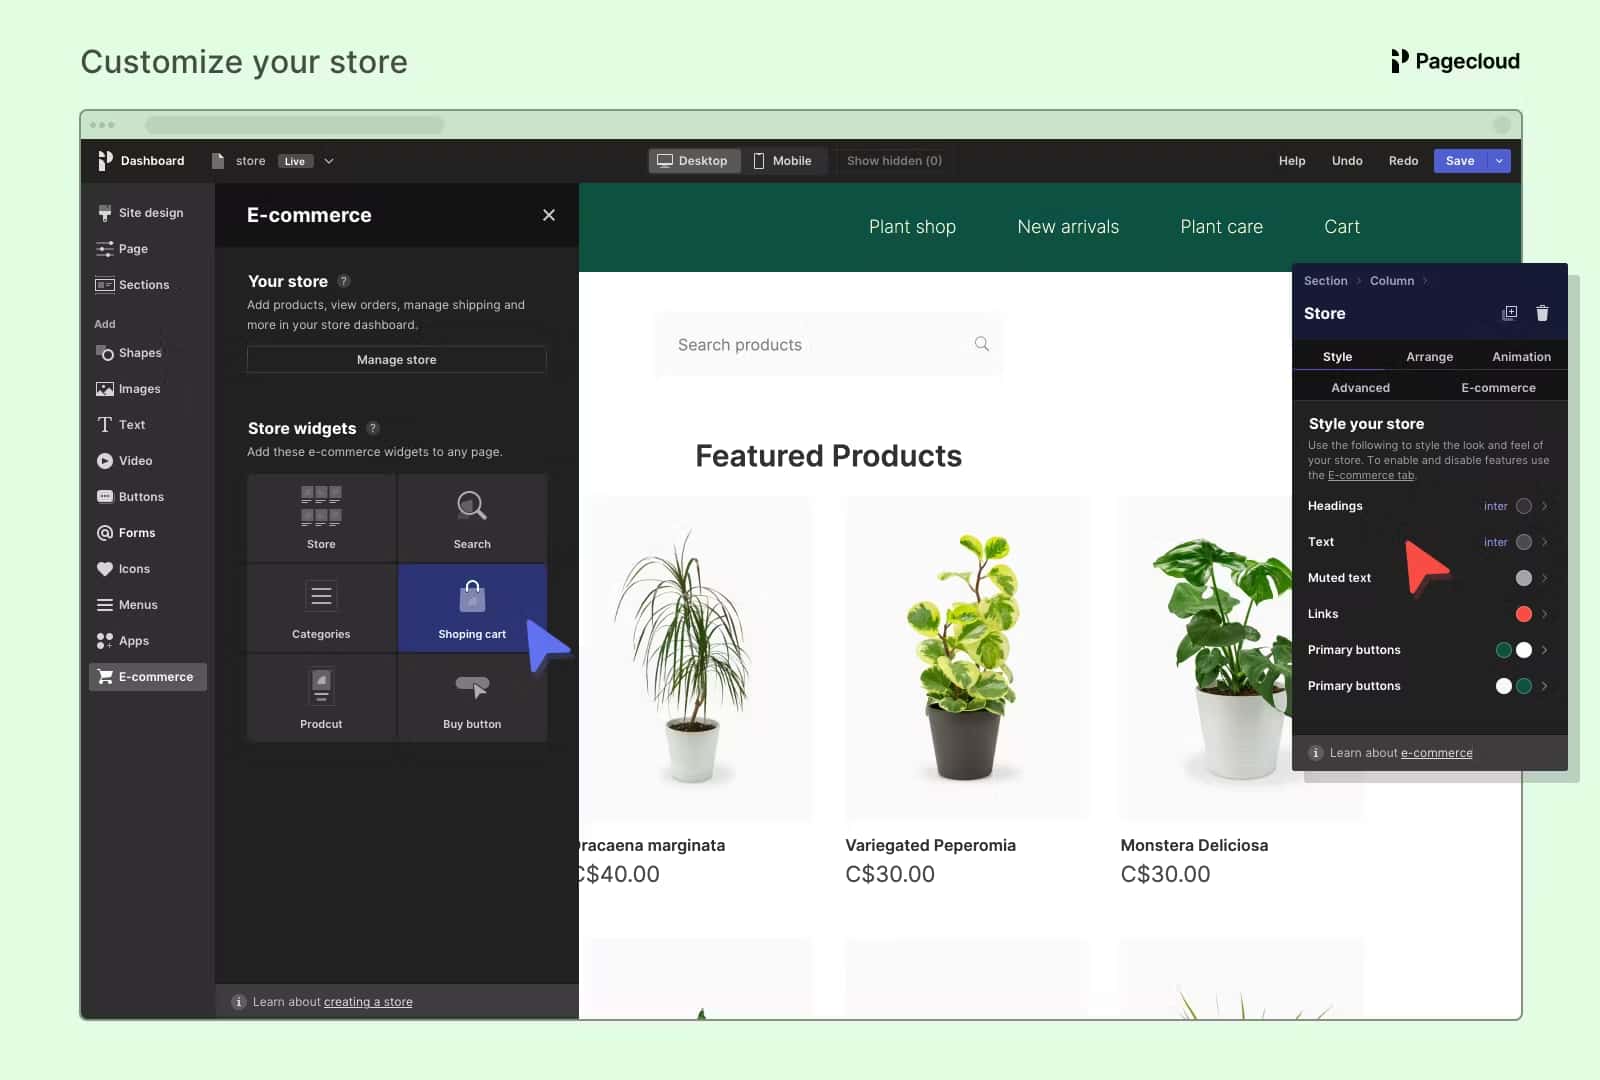This screenshot has height=1080, width=1600.
Task: Click the search magnifier icon in Search products
Action: (x=982, y=344)
